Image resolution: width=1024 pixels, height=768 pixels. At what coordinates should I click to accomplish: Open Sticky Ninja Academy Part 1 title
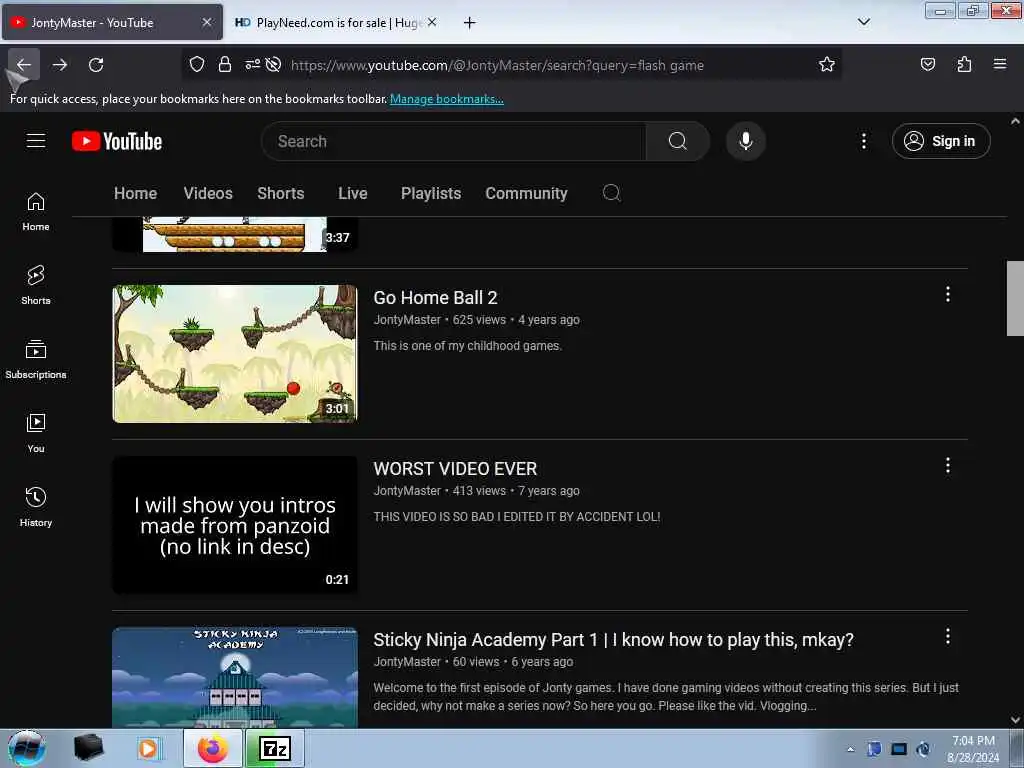click(x=613, y=640)
